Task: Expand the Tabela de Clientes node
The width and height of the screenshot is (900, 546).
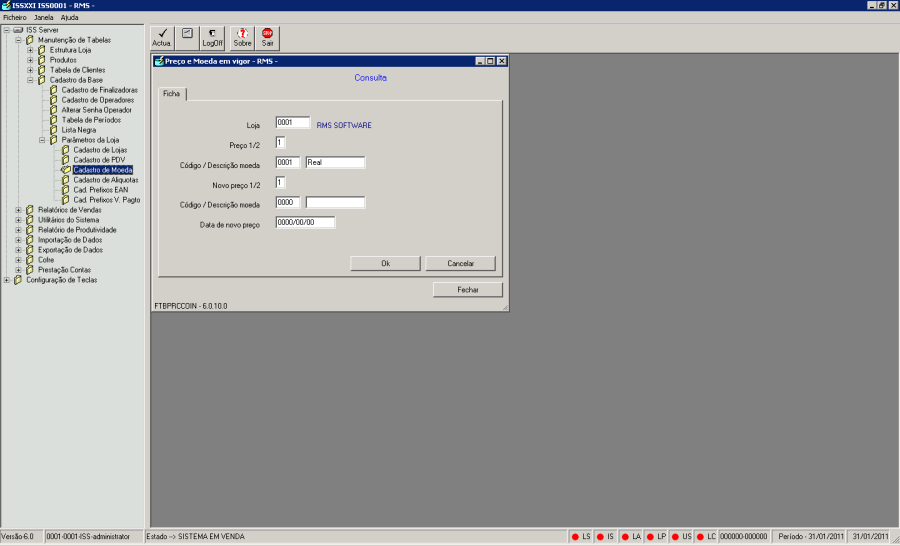Action: (x=30, y=70)
